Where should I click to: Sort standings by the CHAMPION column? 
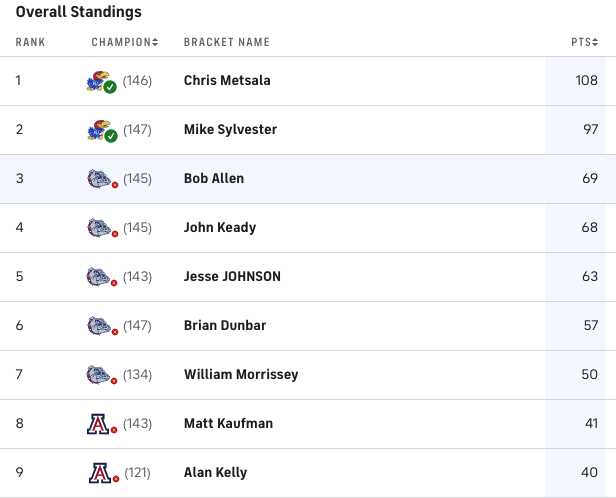125,42
